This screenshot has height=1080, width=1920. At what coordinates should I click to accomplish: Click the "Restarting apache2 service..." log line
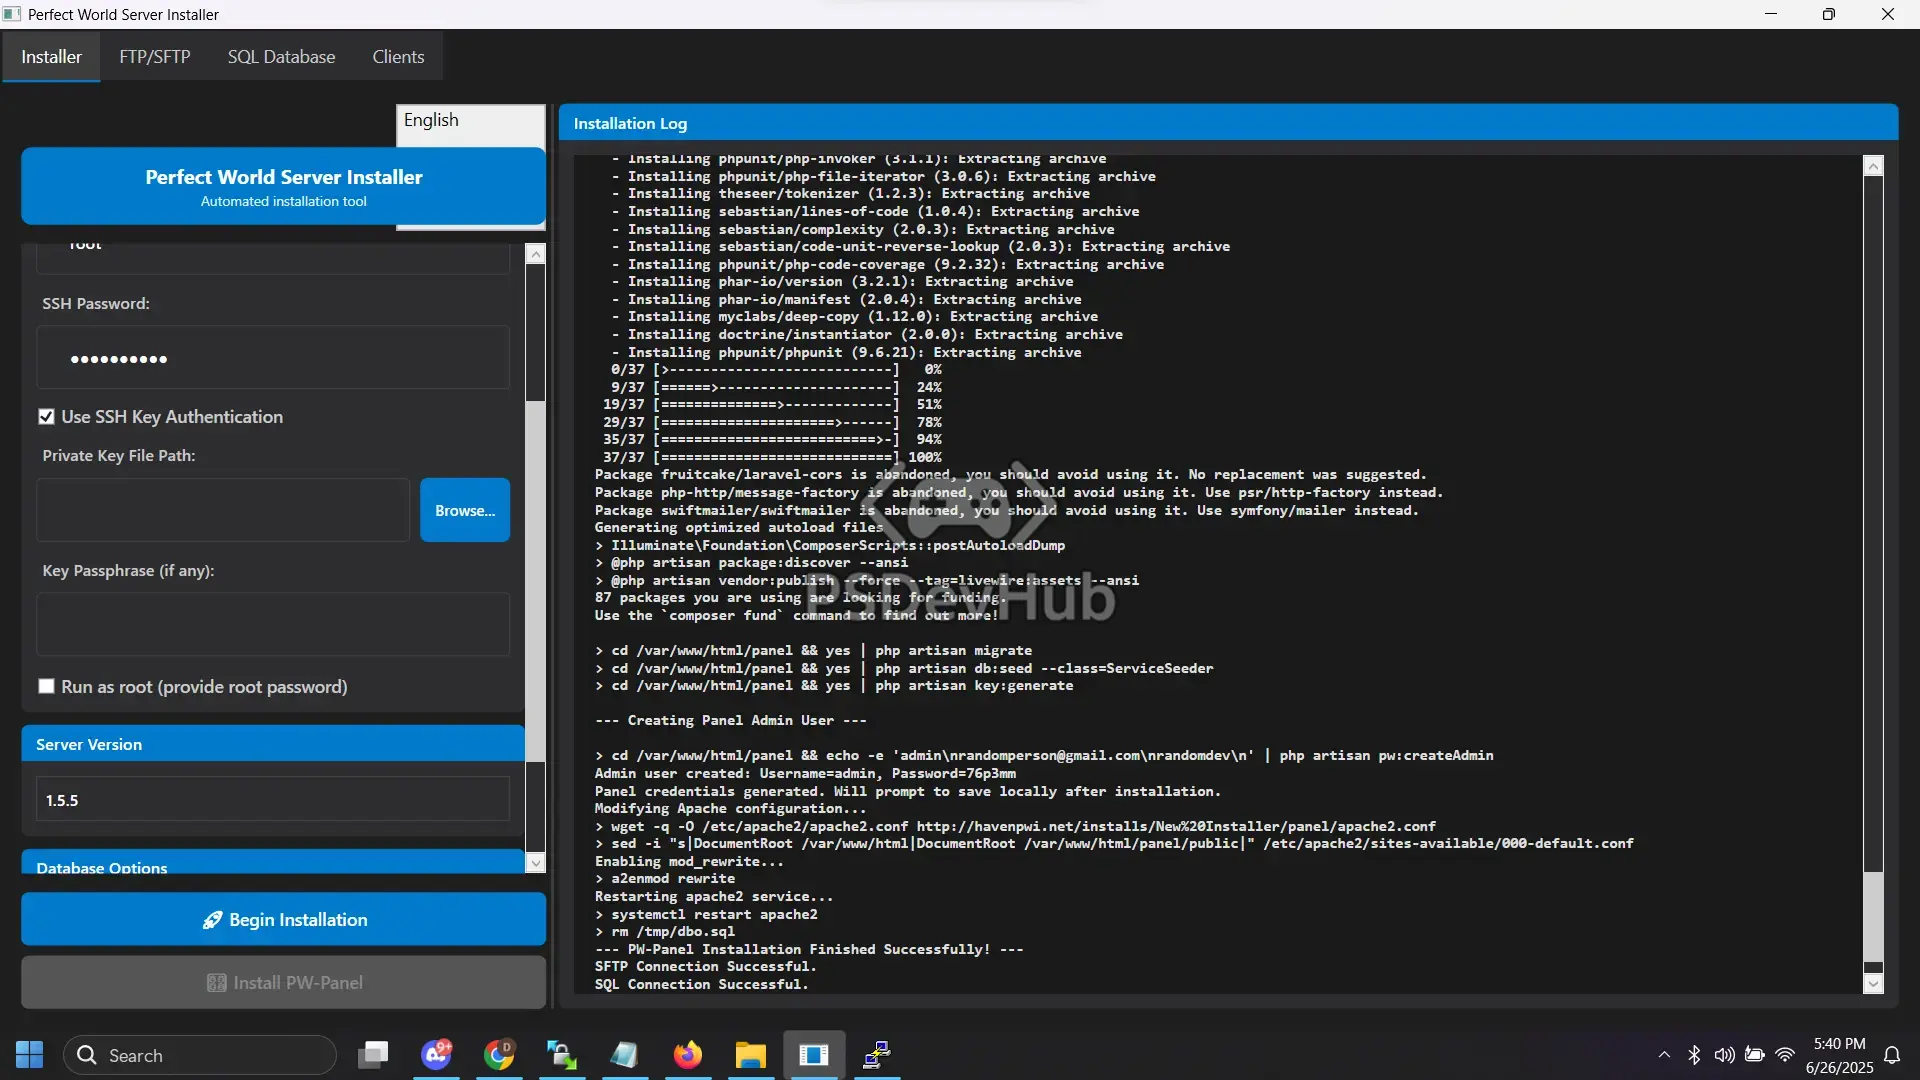(x=714, y=897)
